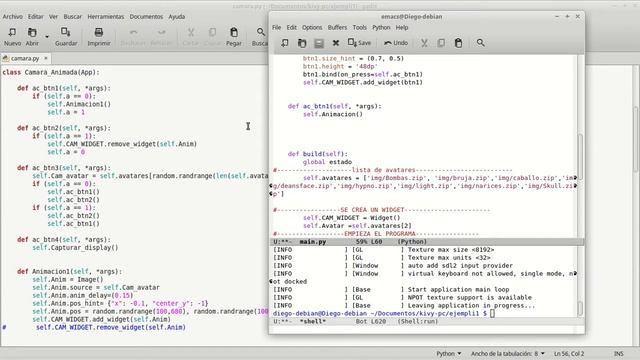Viewport: 640px width, 360px height.
Task: Click the Buscar magnifier icon in gedit
Action: tap(260, 32)
